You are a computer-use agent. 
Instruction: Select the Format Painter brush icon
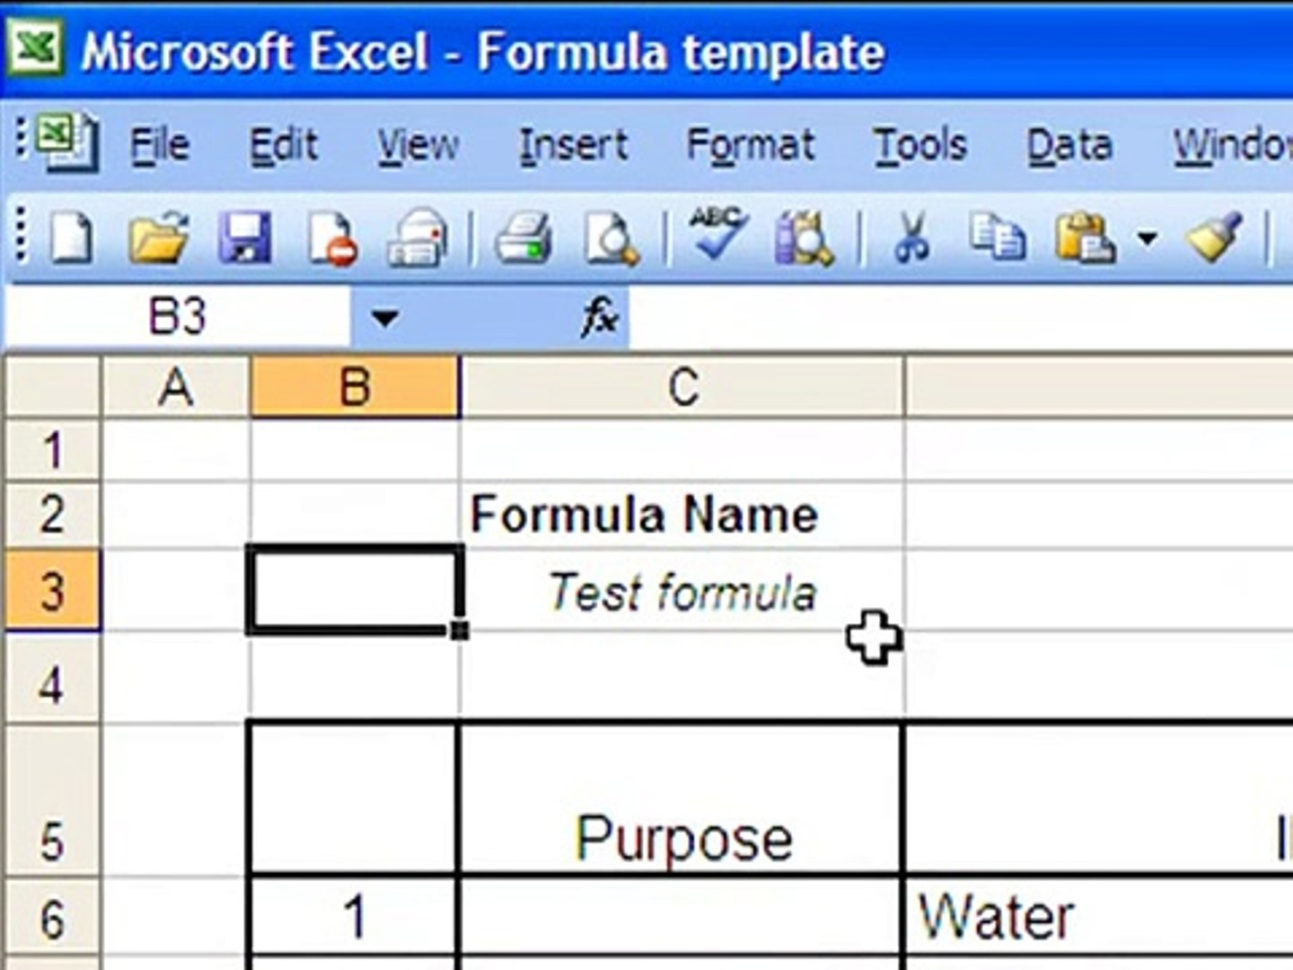coord(1214,238)
